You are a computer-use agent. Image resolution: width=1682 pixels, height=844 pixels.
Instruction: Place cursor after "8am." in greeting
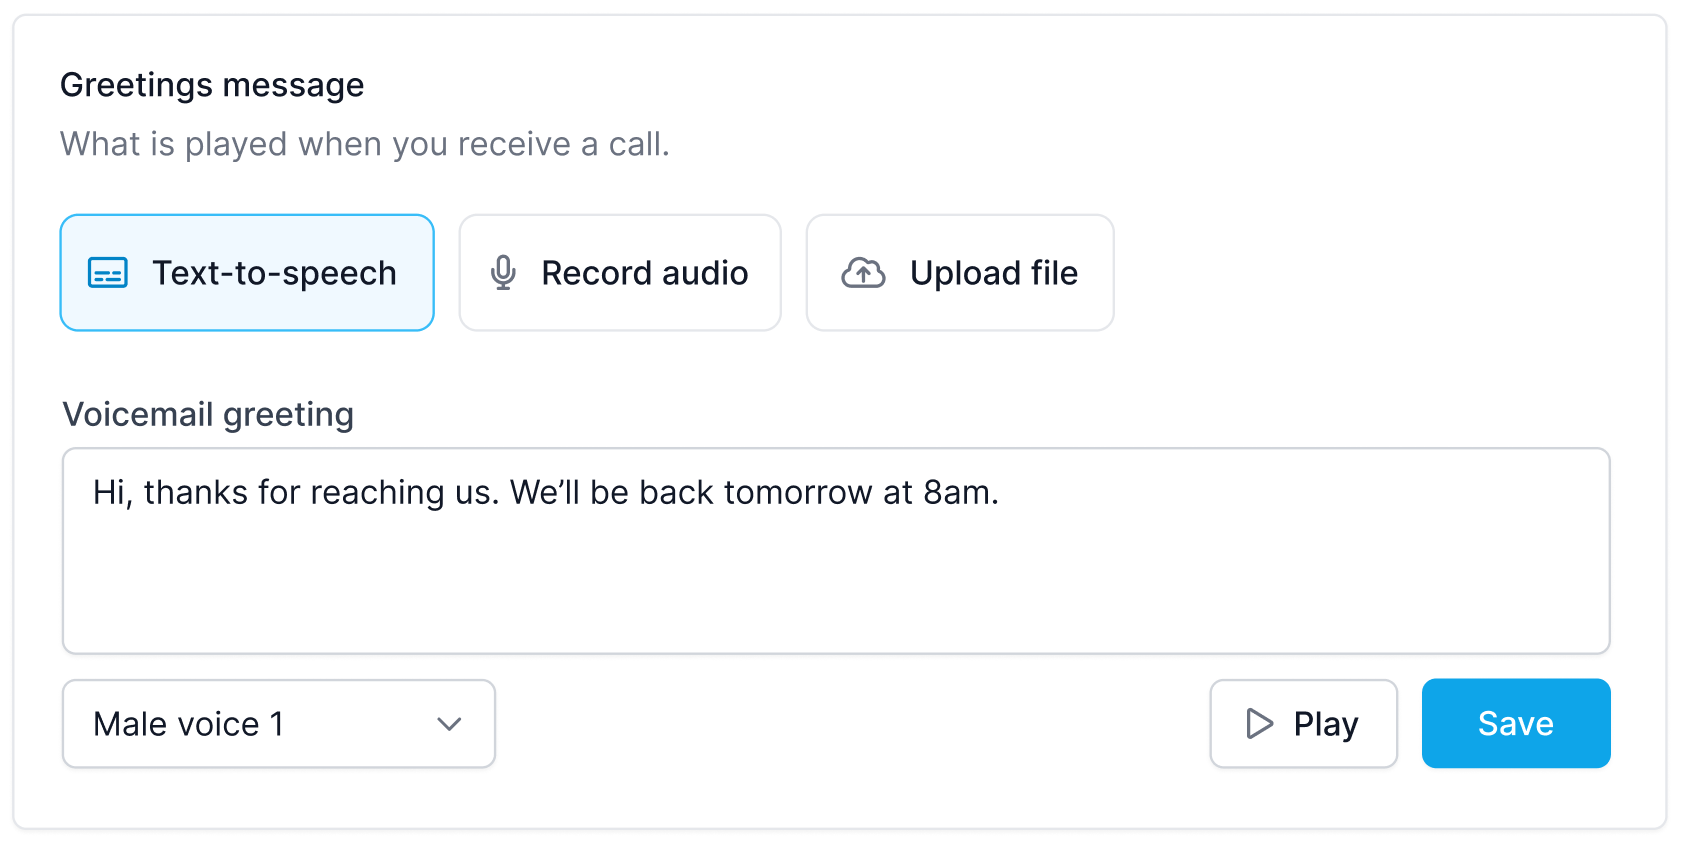point(1001,493)
